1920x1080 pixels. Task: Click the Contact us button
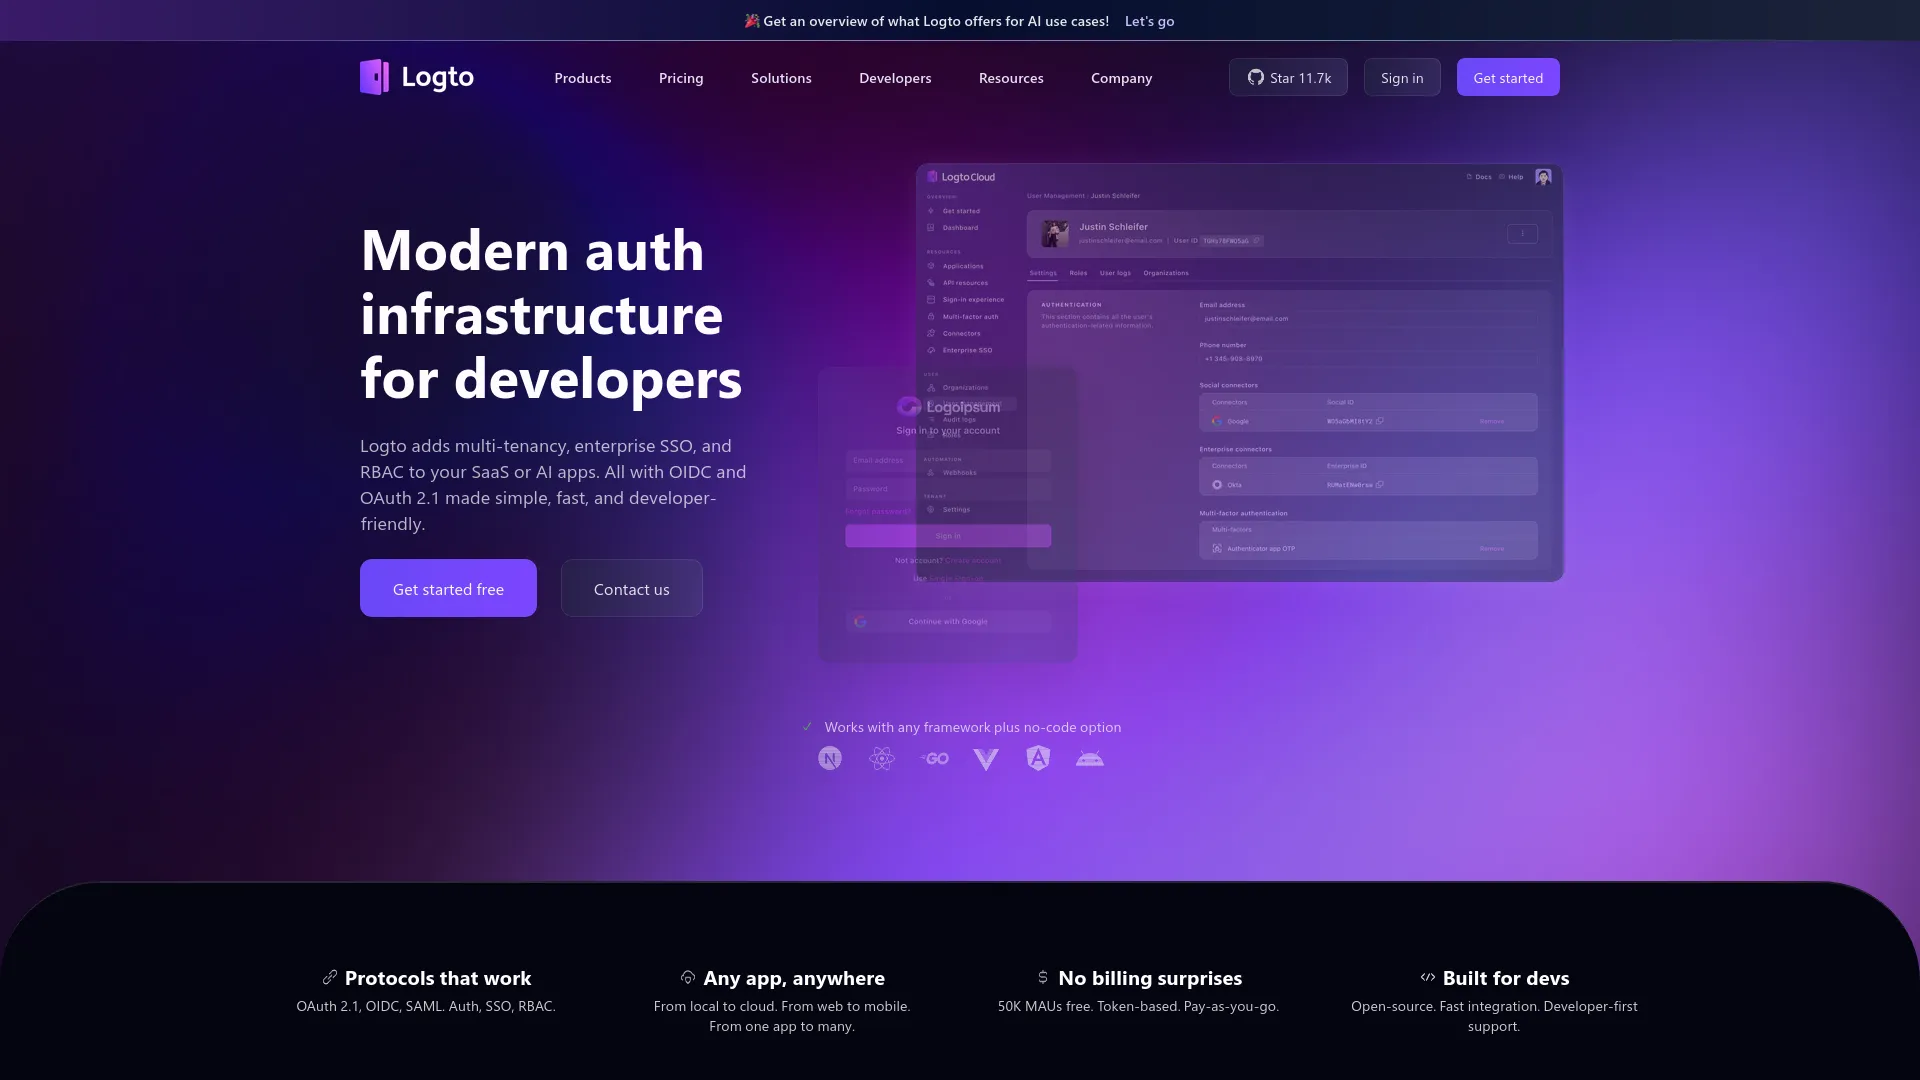[632, 588]
